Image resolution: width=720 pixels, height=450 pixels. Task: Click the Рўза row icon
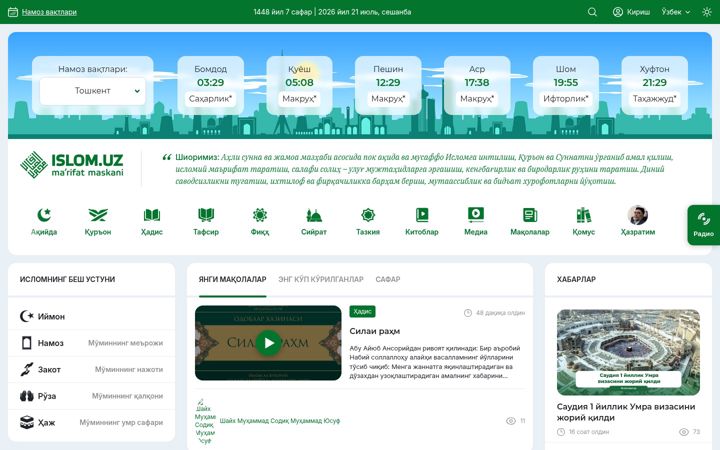pos(27,396)
